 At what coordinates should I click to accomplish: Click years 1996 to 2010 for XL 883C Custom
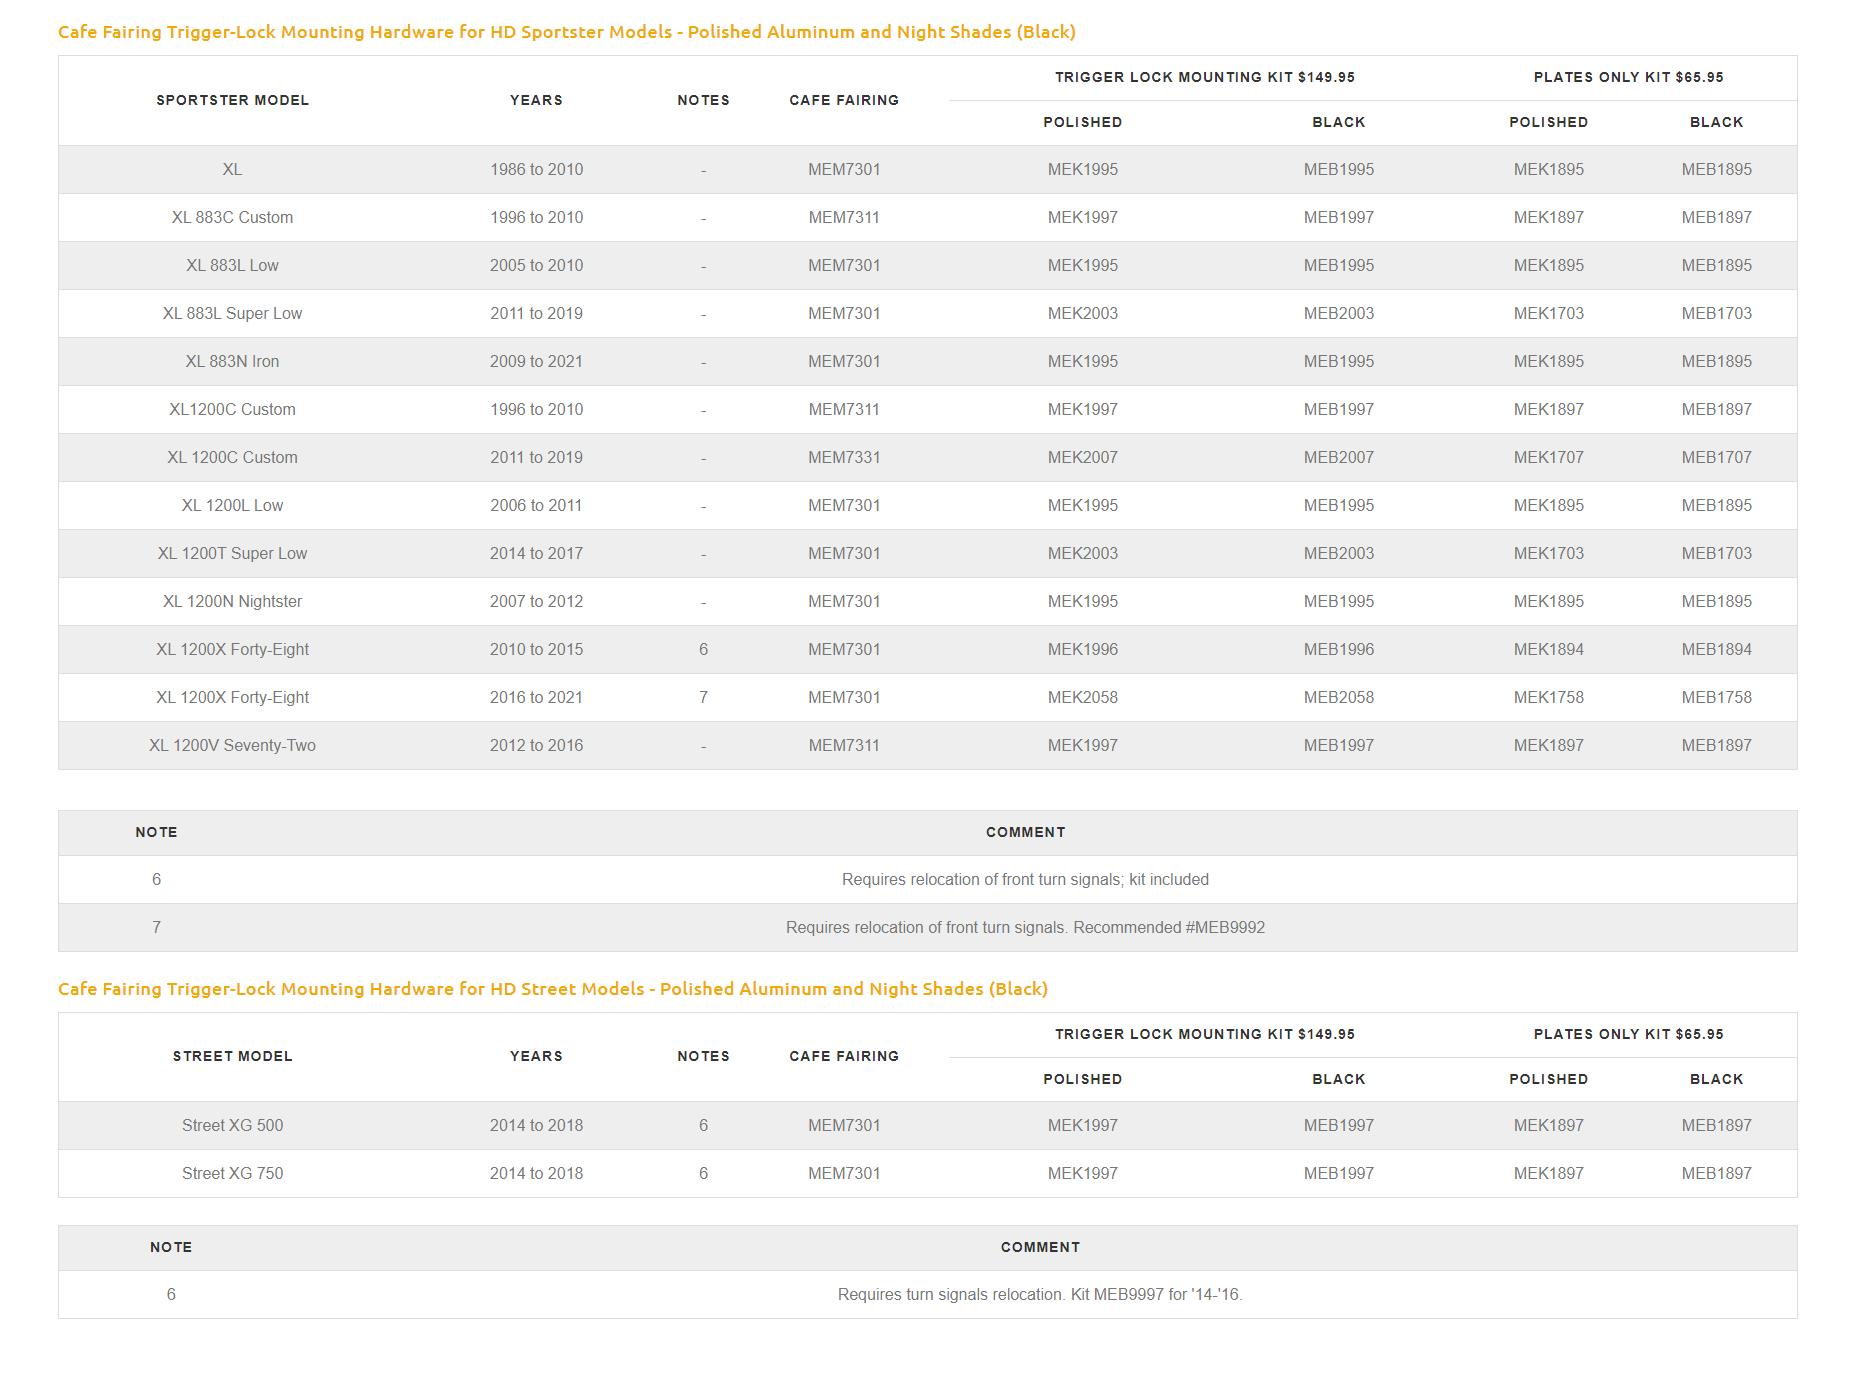pos(536,217)
